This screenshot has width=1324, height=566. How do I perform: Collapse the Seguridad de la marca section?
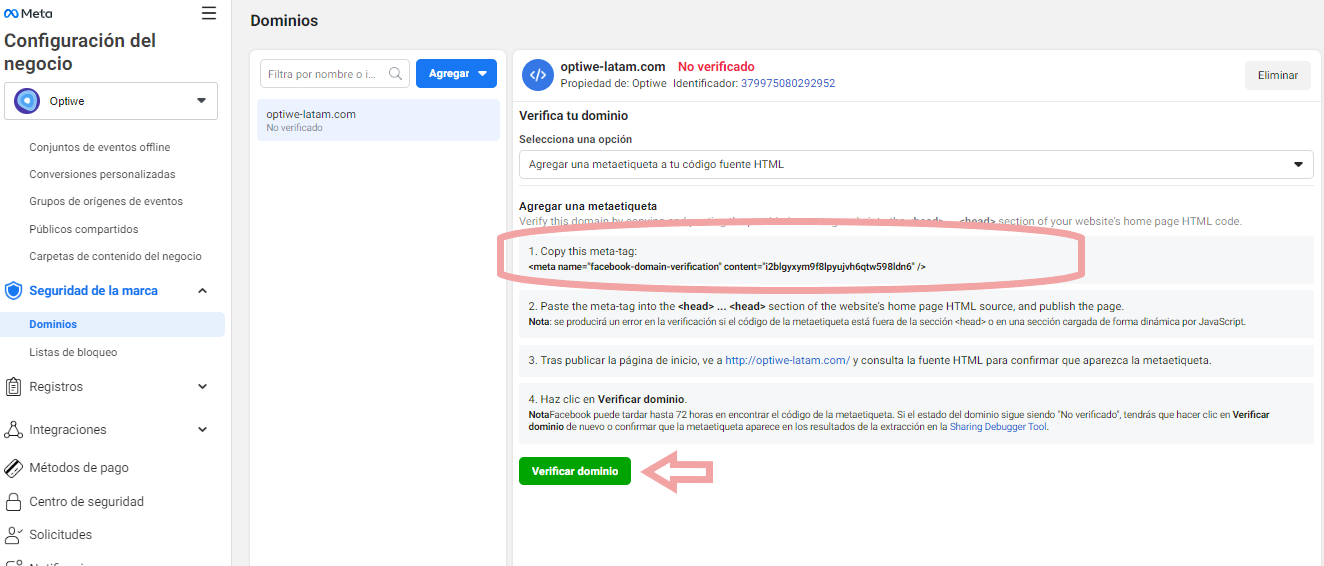click(x=202, y=291)
